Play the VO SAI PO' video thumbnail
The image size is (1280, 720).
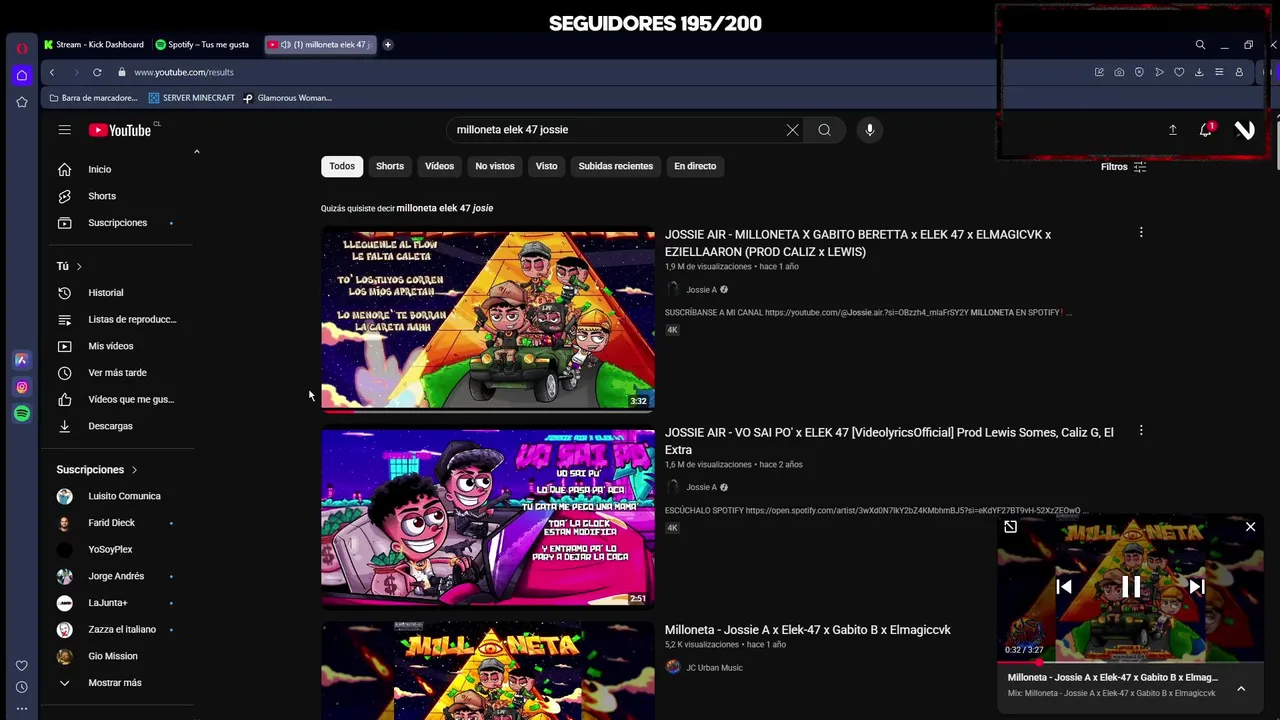488,518
